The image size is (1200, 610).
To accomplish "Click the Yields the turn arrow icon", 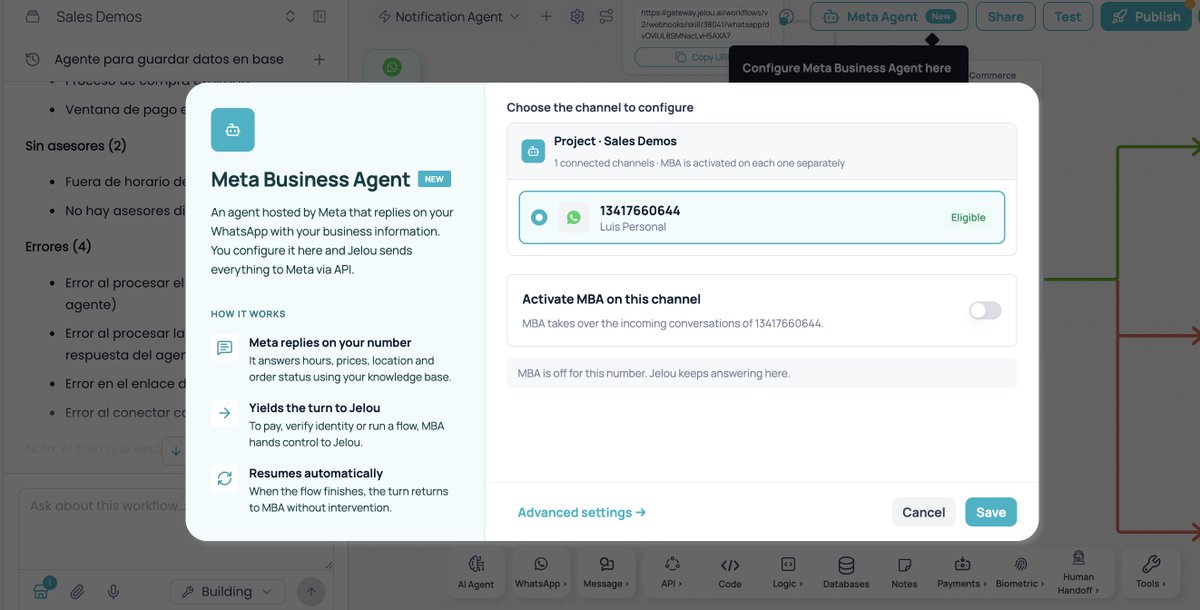I will (225, 413).
